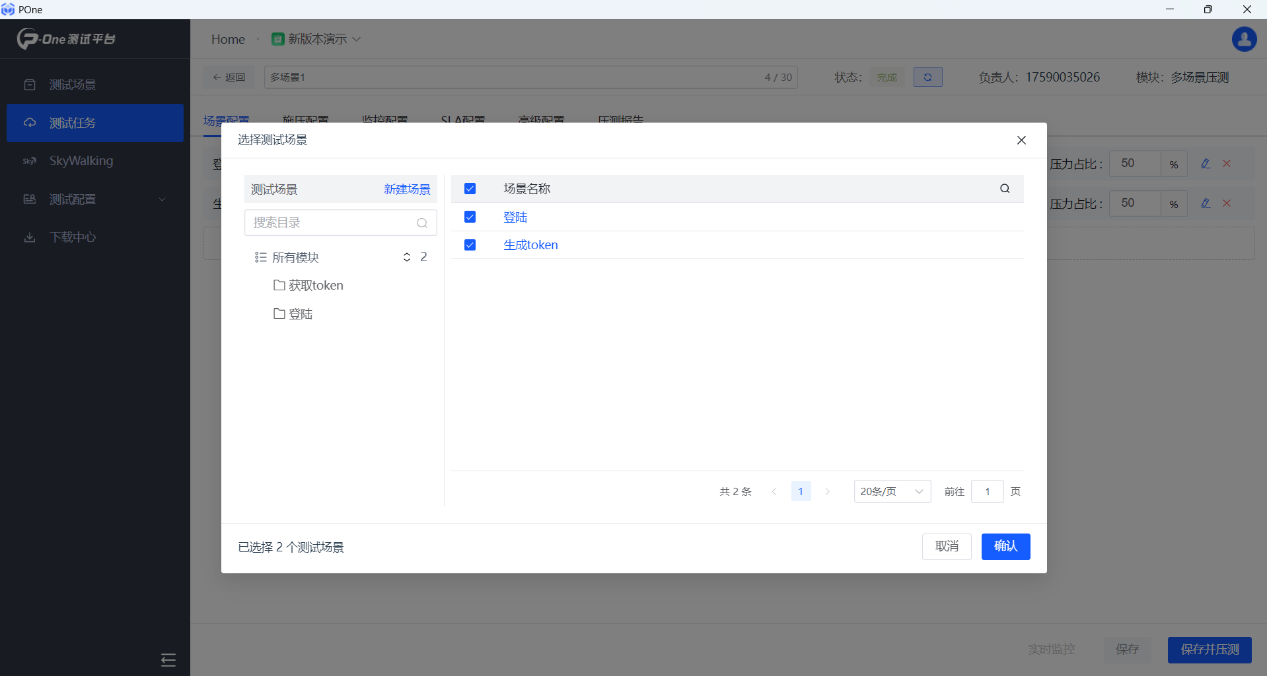Click the user avatar icon
The height and width of the screenshot is (676, 1267).
pos(1244,39)
